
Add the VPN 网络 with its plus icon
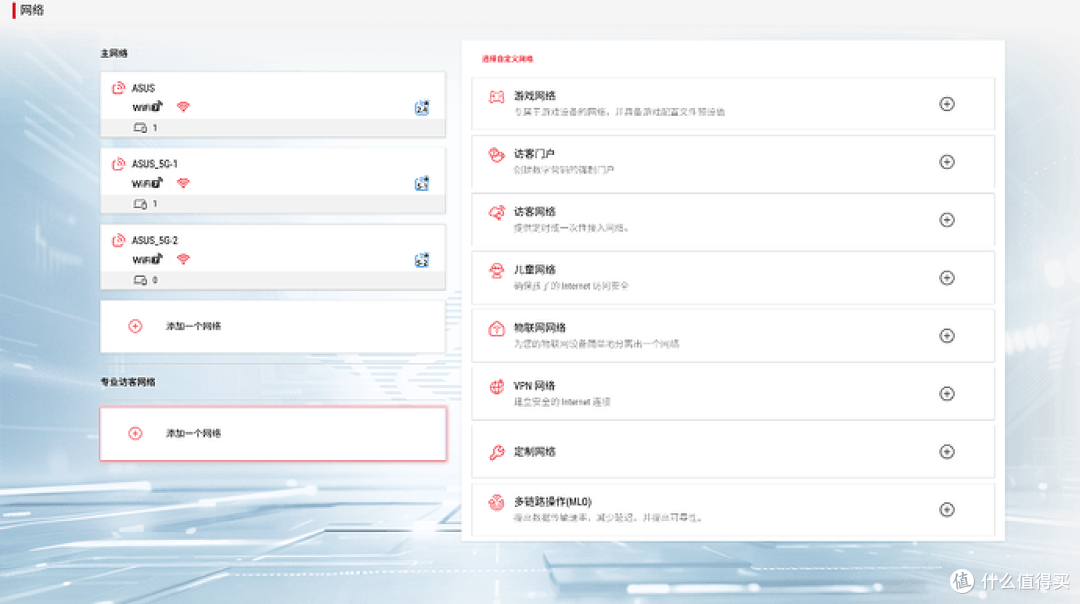click(947, 393)
